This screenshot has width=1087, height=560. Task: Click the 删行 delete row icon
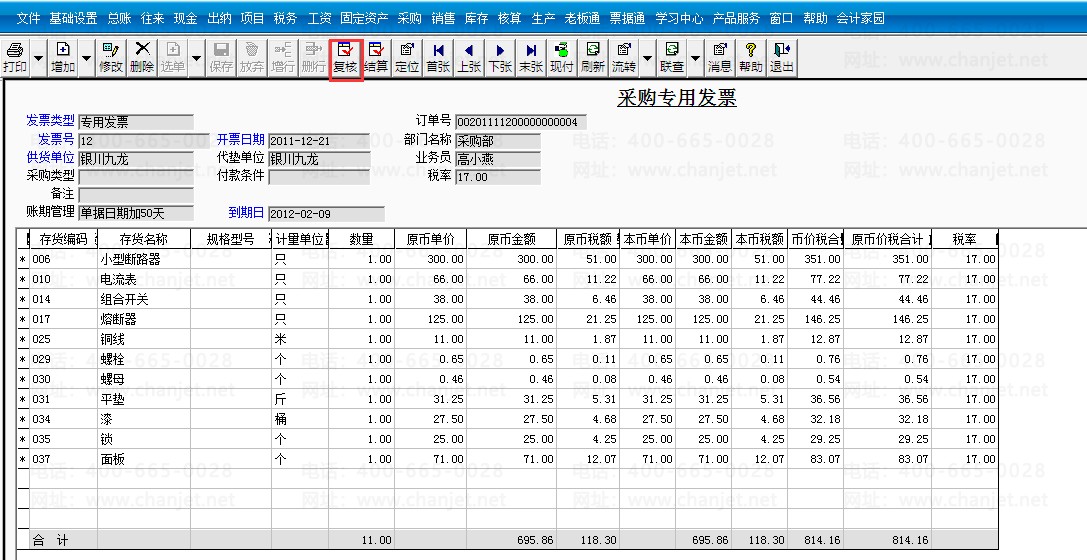click(313, 58)
